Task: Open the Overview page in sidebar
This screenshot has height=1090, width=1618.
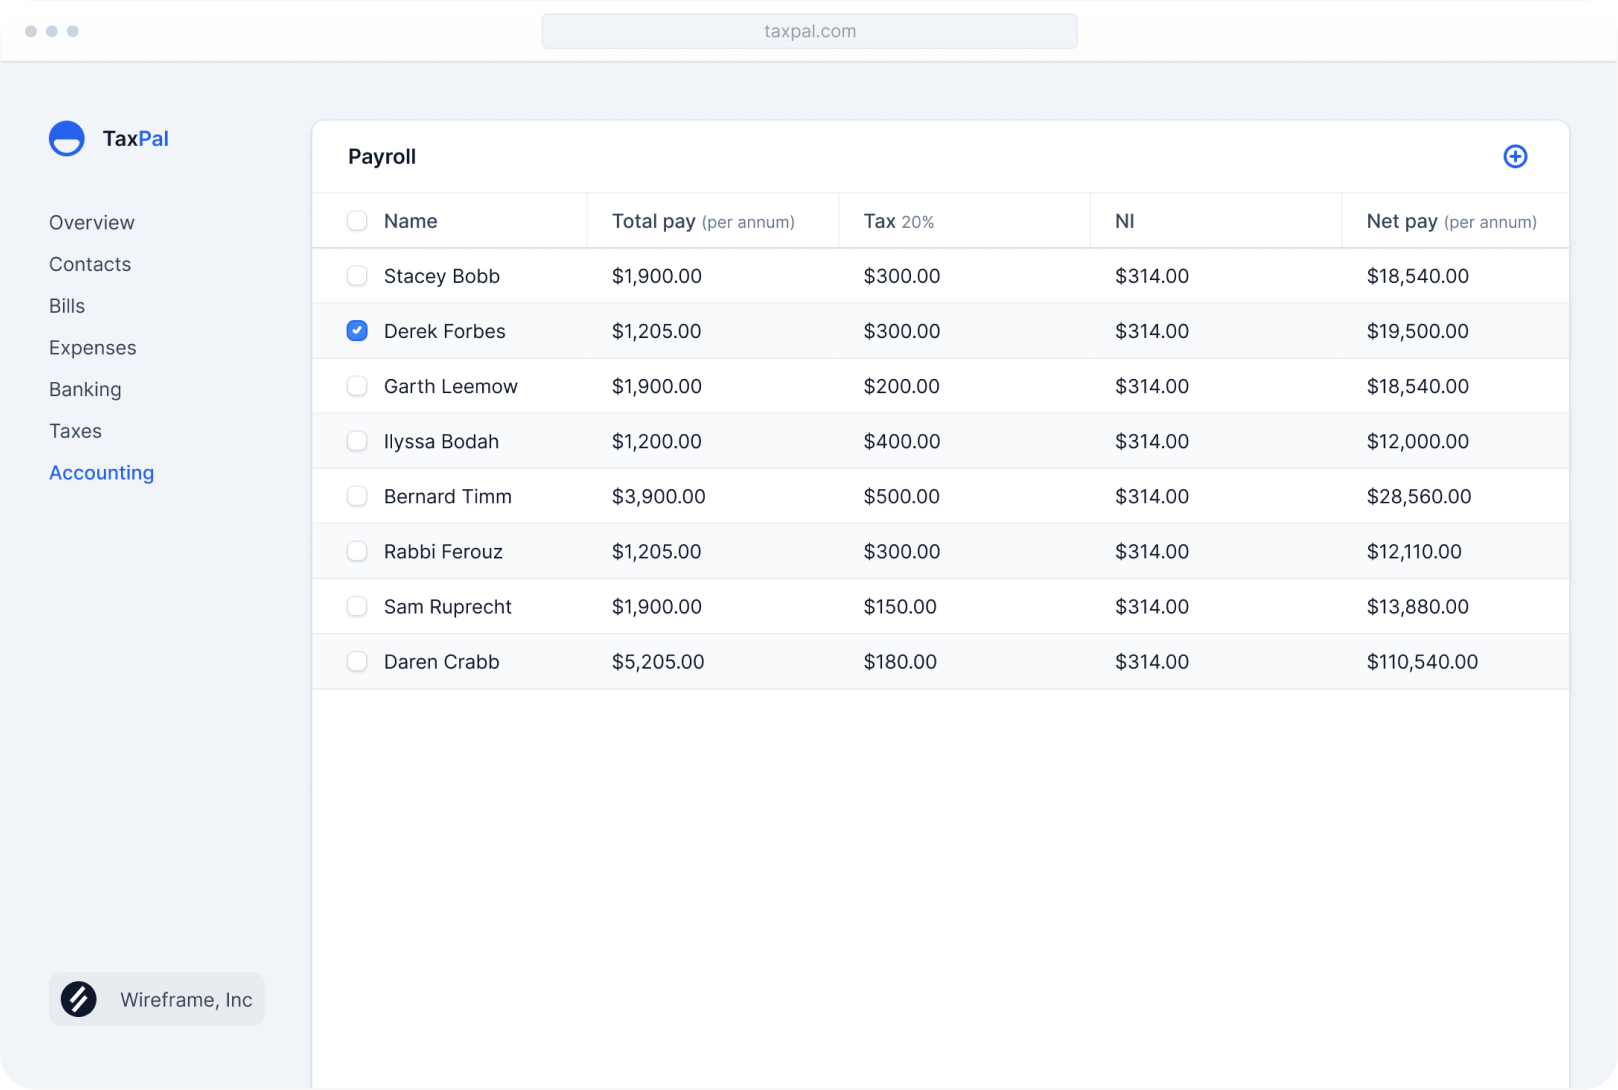Action: coord(92,222)
